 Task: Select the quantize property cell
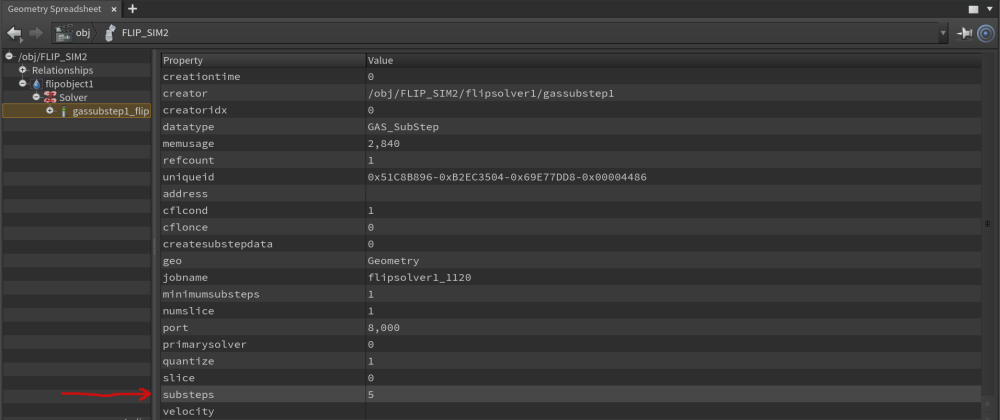[x=263, y=361]
